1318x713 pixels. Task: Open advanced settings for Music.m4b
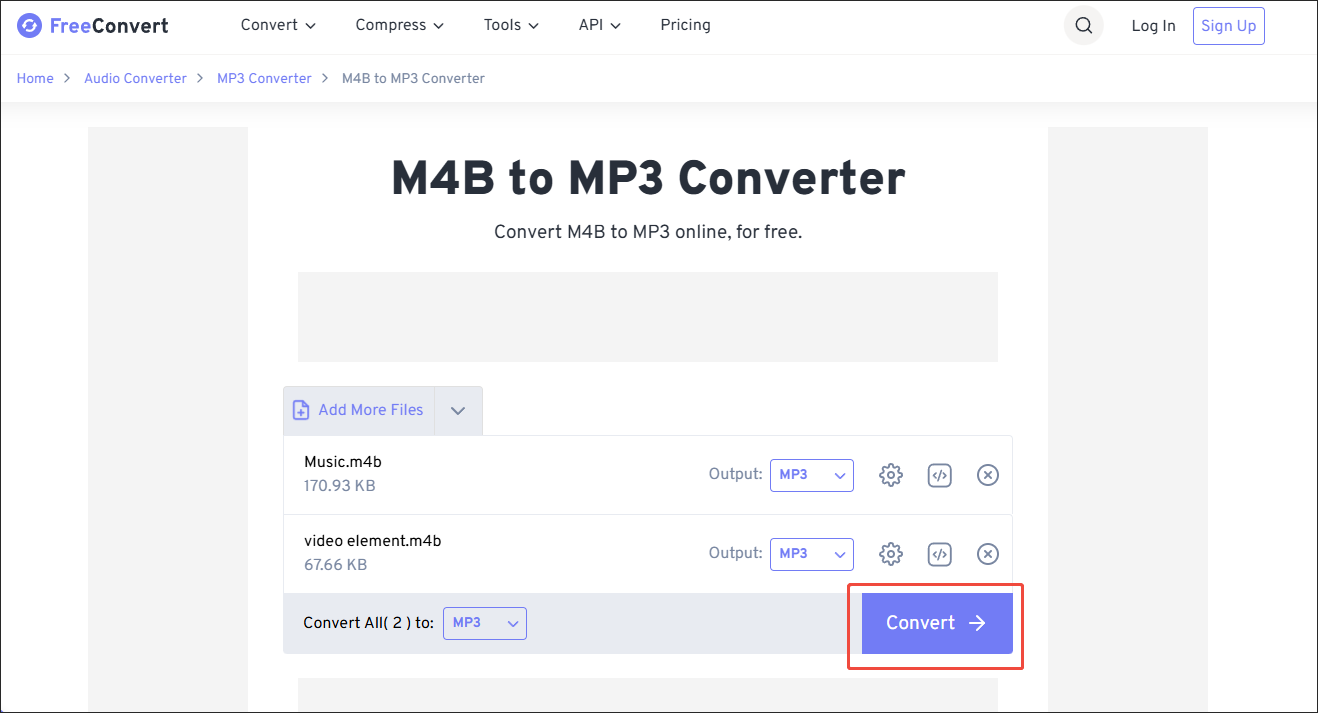(x=890, y=475)
